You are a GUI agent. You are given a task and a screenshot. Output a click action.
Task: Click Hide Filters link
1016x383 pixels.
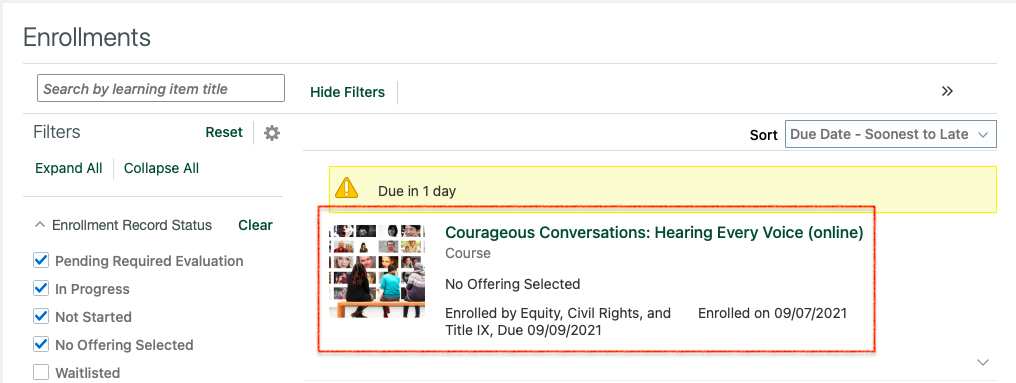point(347,92)
